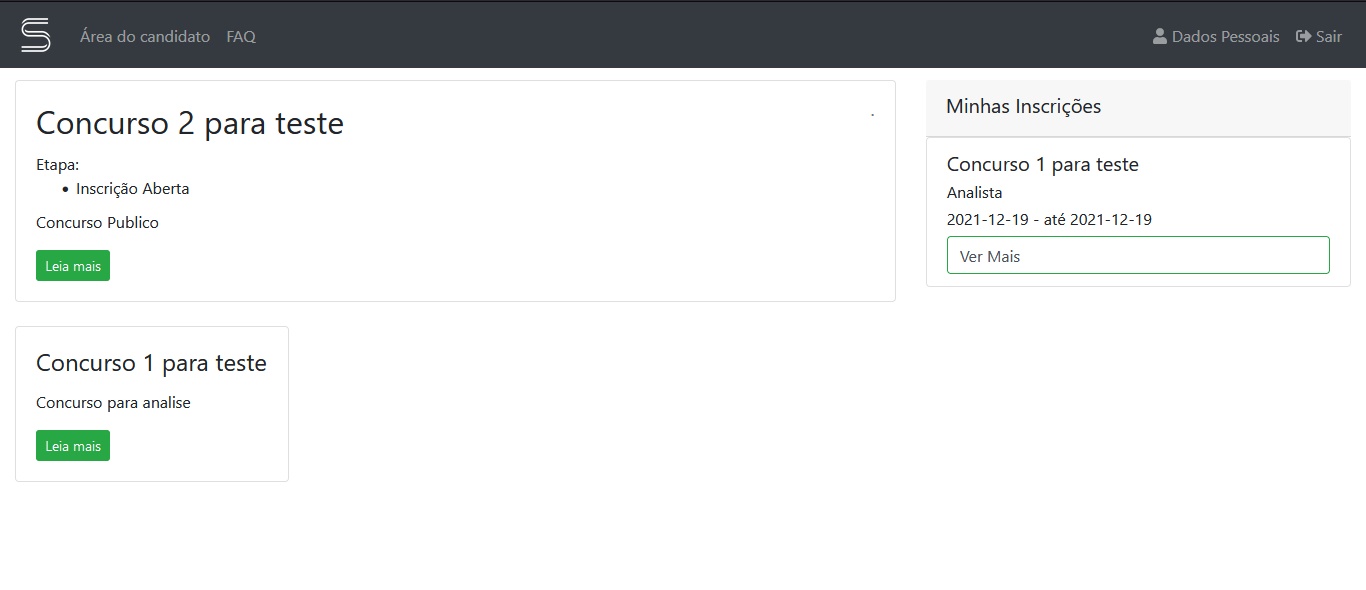Viewport: 1366px width, 590px height.
Task: Click the sign-out arrow icon beside Sair
Action: click(1303, 36)
